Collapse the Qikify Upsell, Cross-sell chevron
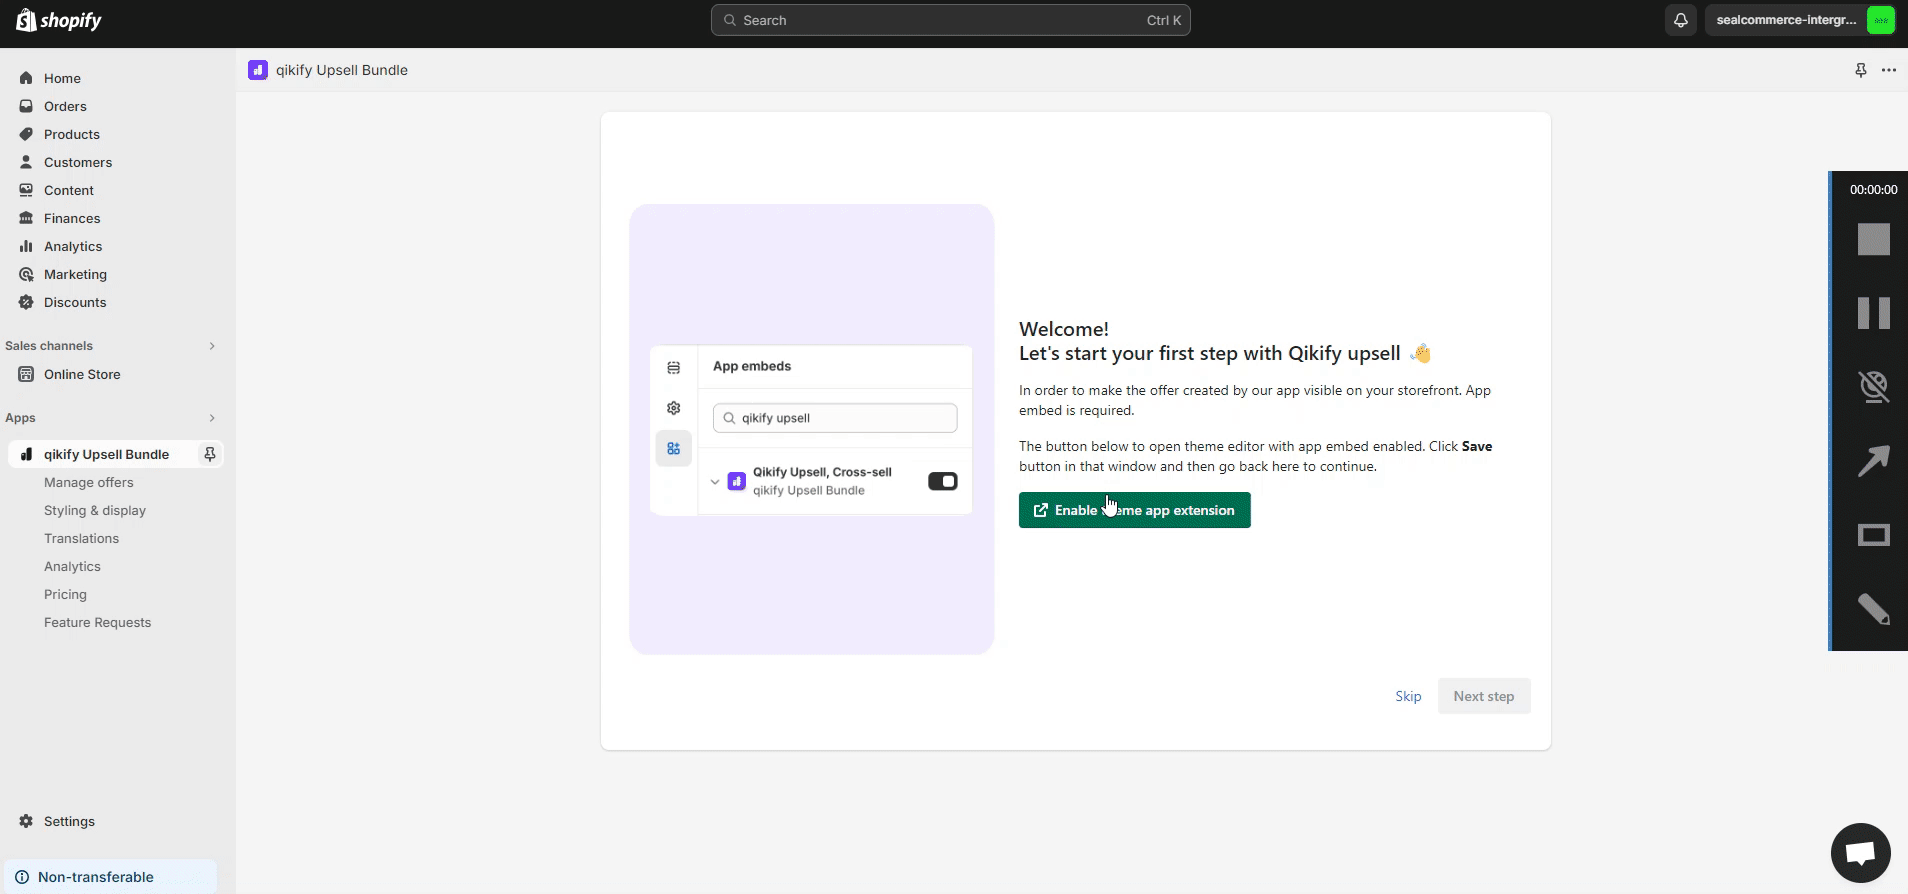 click(715, 481)
